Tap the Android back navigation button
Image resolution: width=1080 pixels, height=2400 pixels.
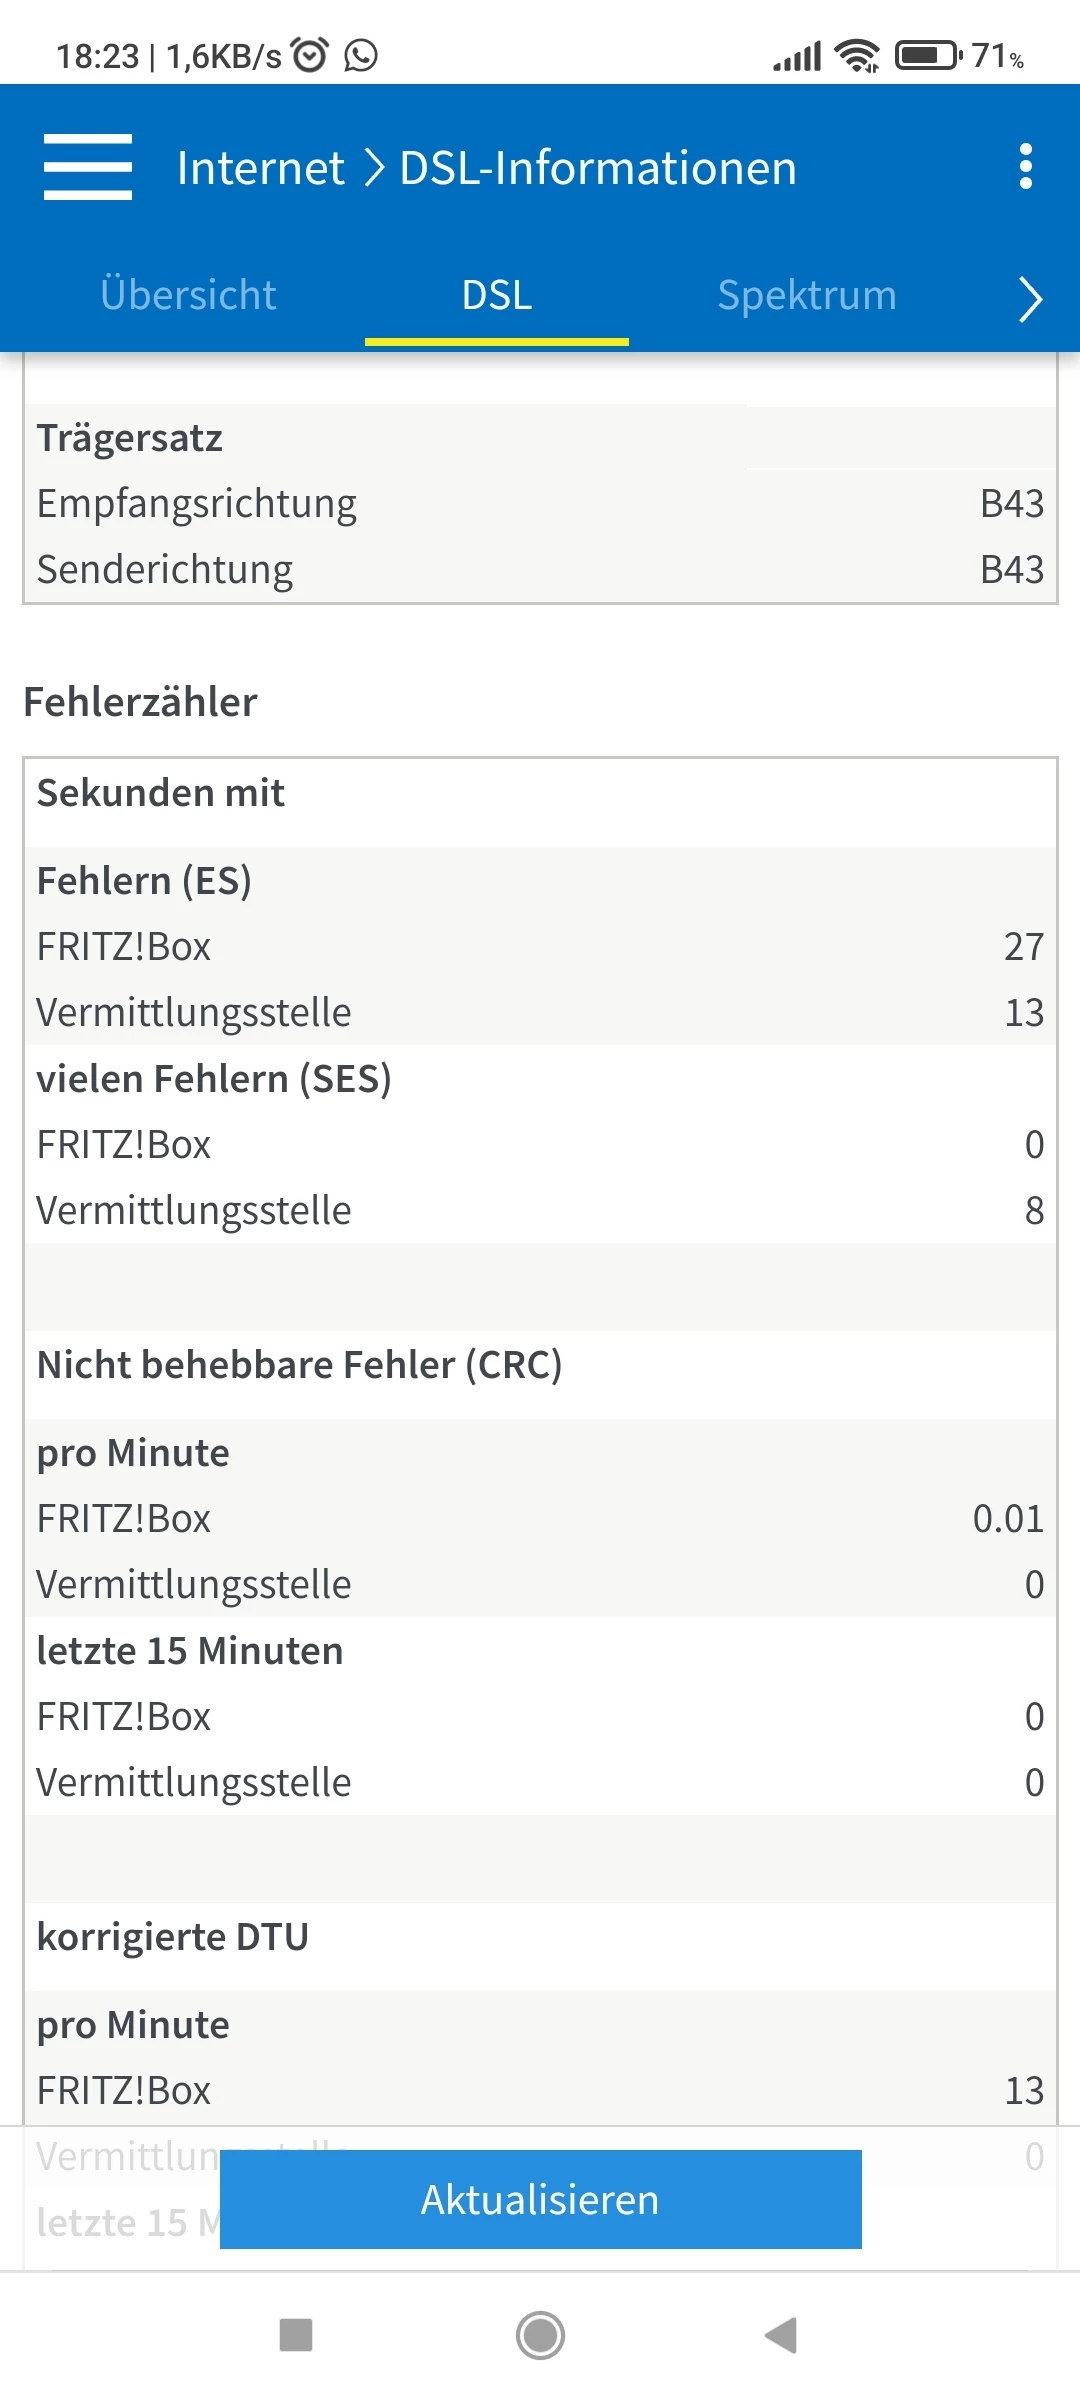(781, 2336)
